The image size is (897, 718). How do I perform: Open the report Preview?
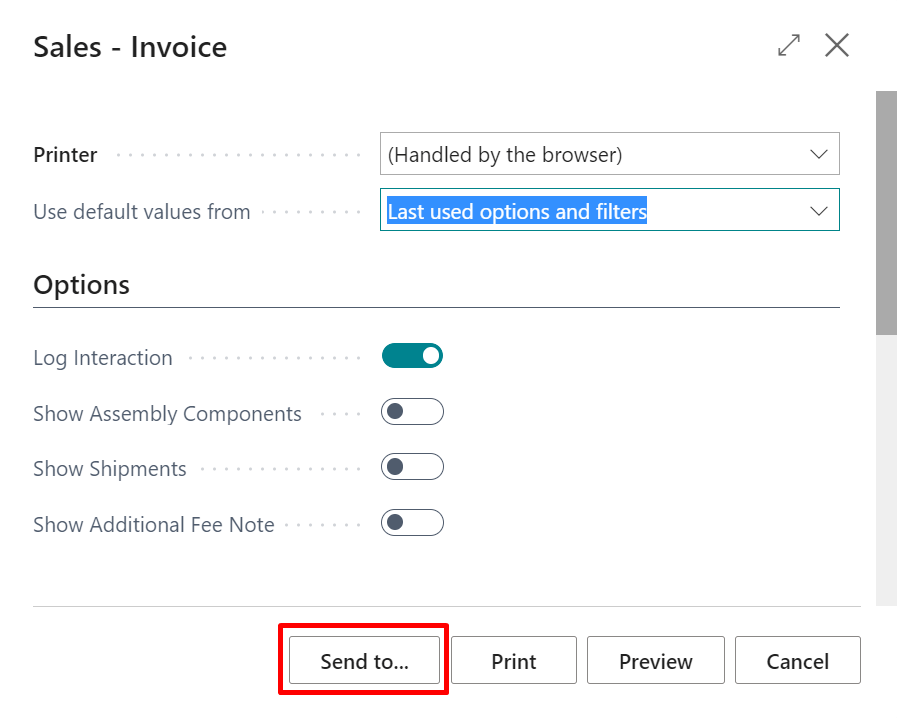pyautogui.click(x=655, y=660)
